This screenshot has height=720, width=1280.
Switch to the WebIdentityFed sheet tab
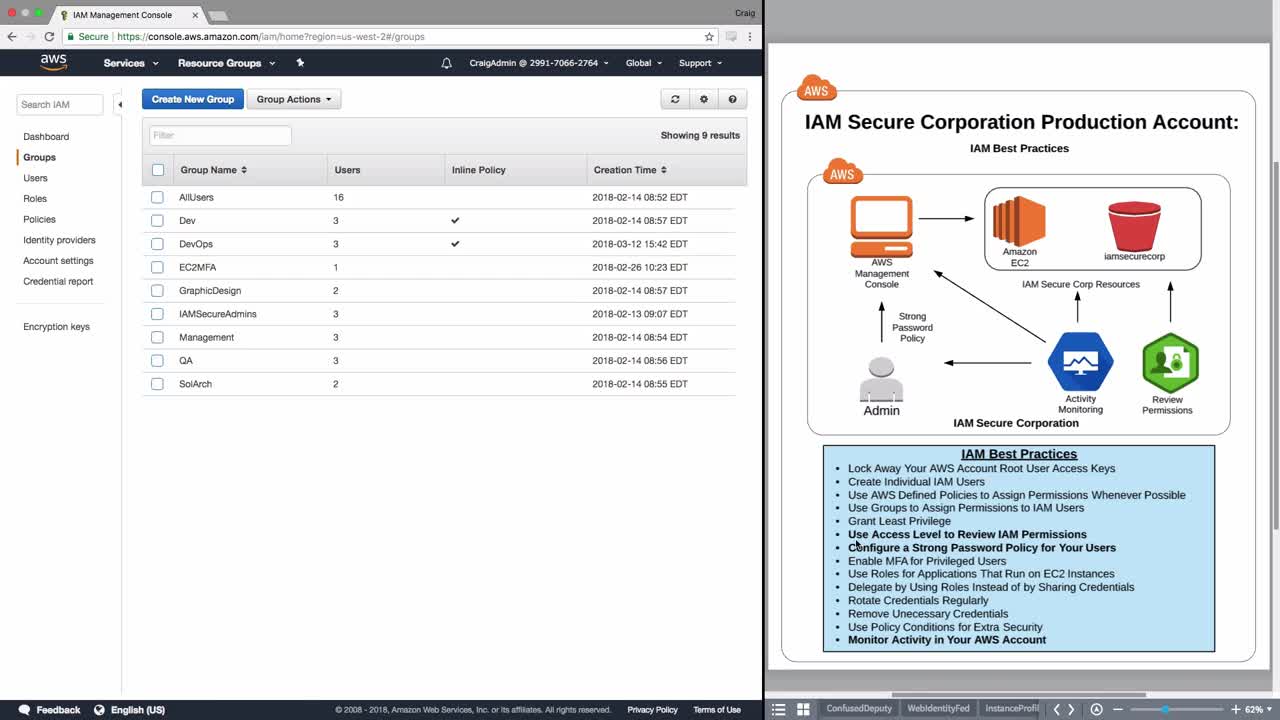coord(938,709)
